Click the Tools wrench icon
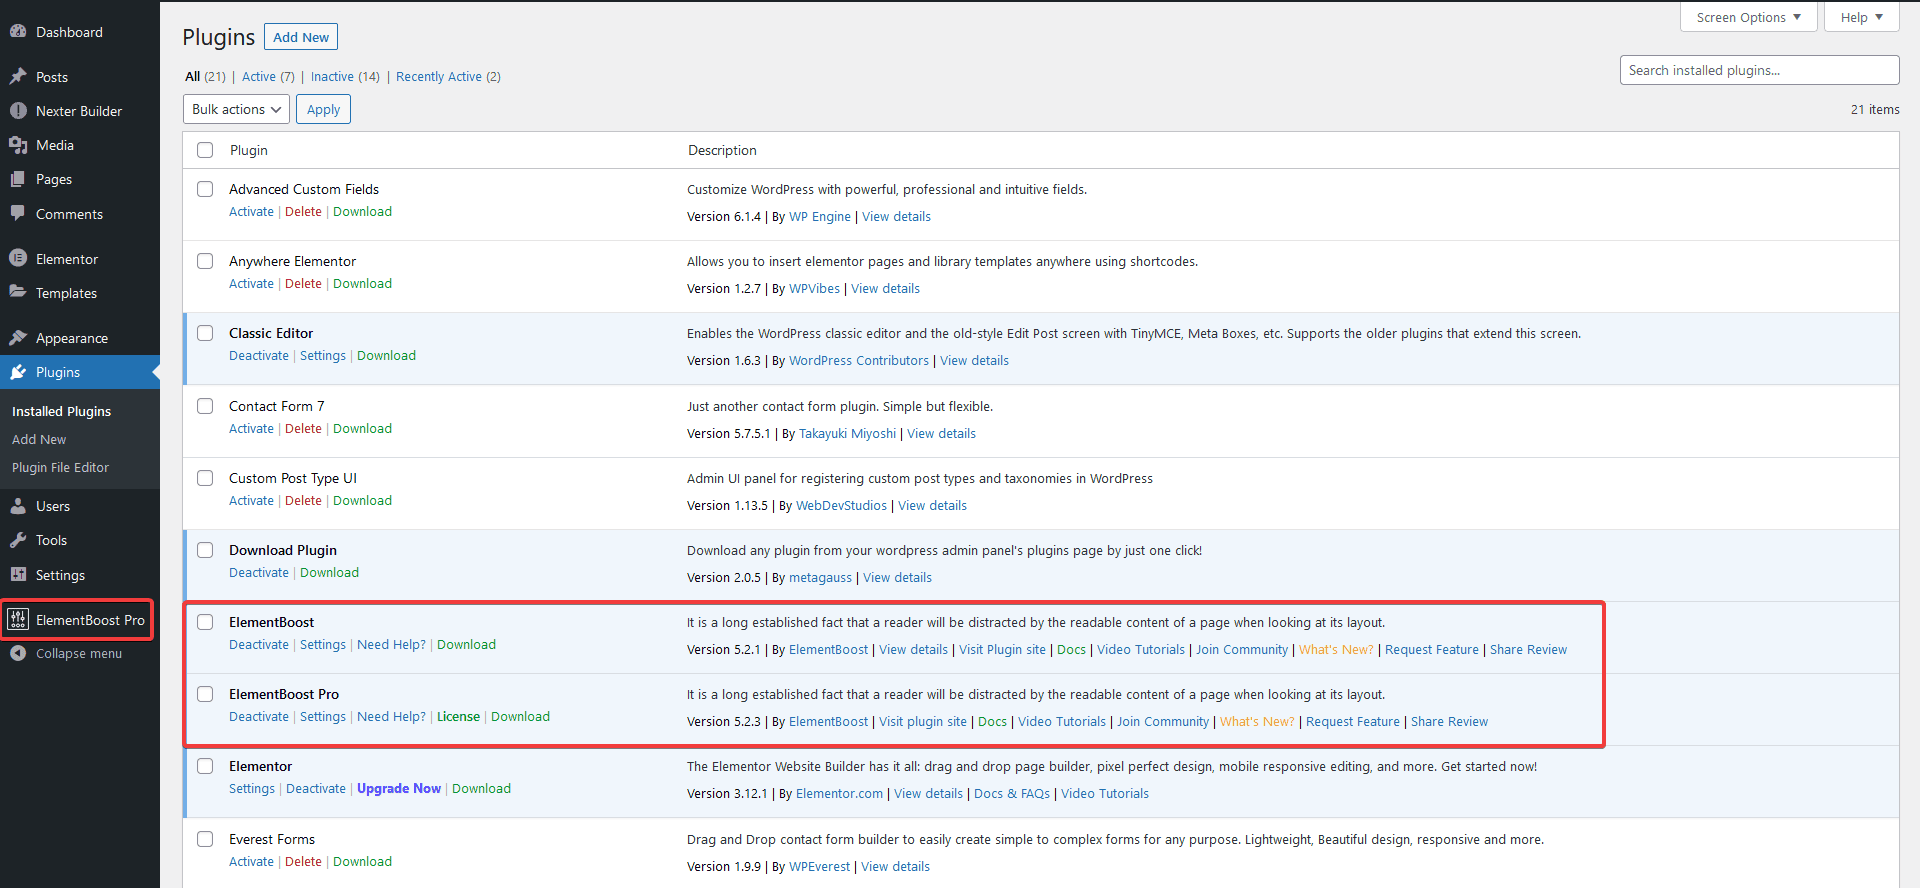Viewport: 1920px width, 888px height. [x=18, y=540]
